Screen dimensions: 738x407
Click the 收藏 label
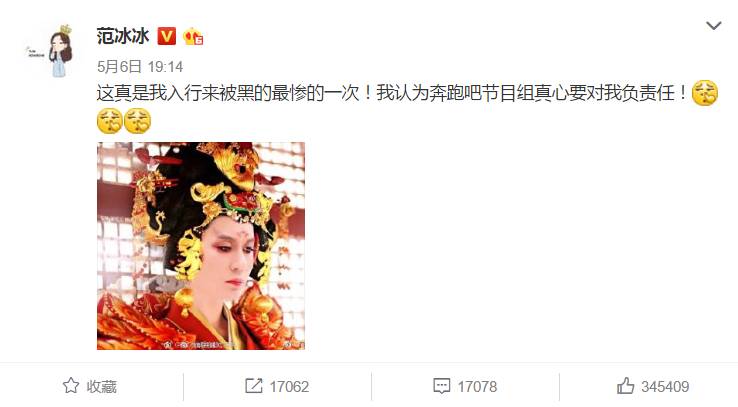[102, 387]
